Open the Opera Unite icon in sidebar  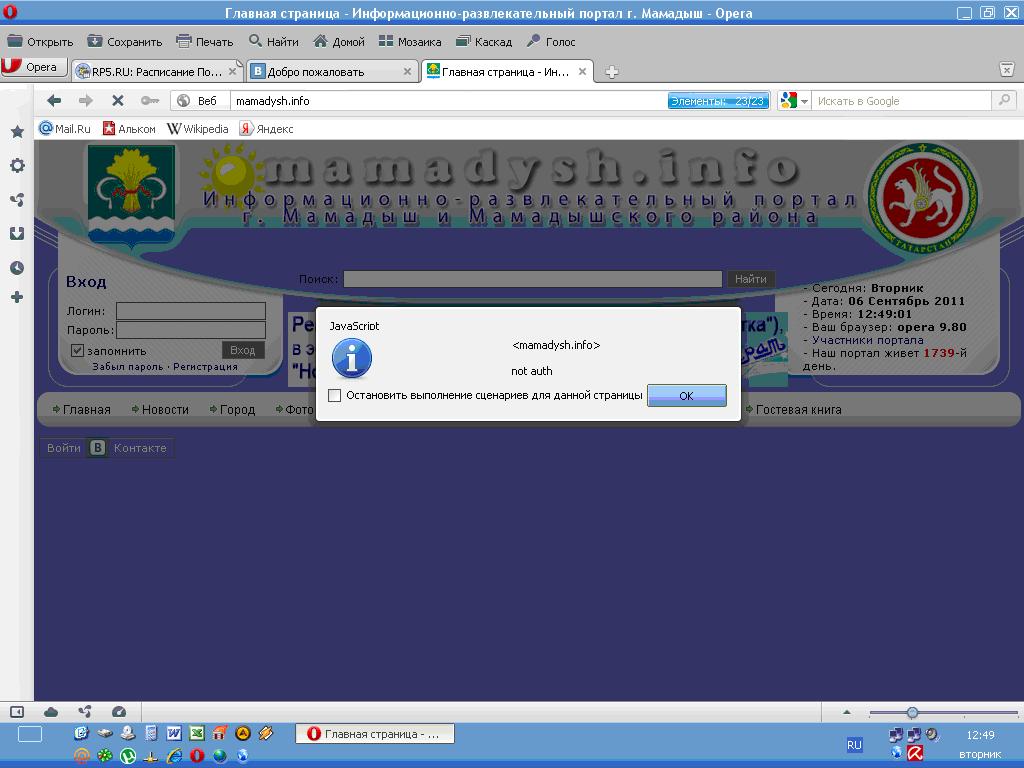(x=17, y=199)
